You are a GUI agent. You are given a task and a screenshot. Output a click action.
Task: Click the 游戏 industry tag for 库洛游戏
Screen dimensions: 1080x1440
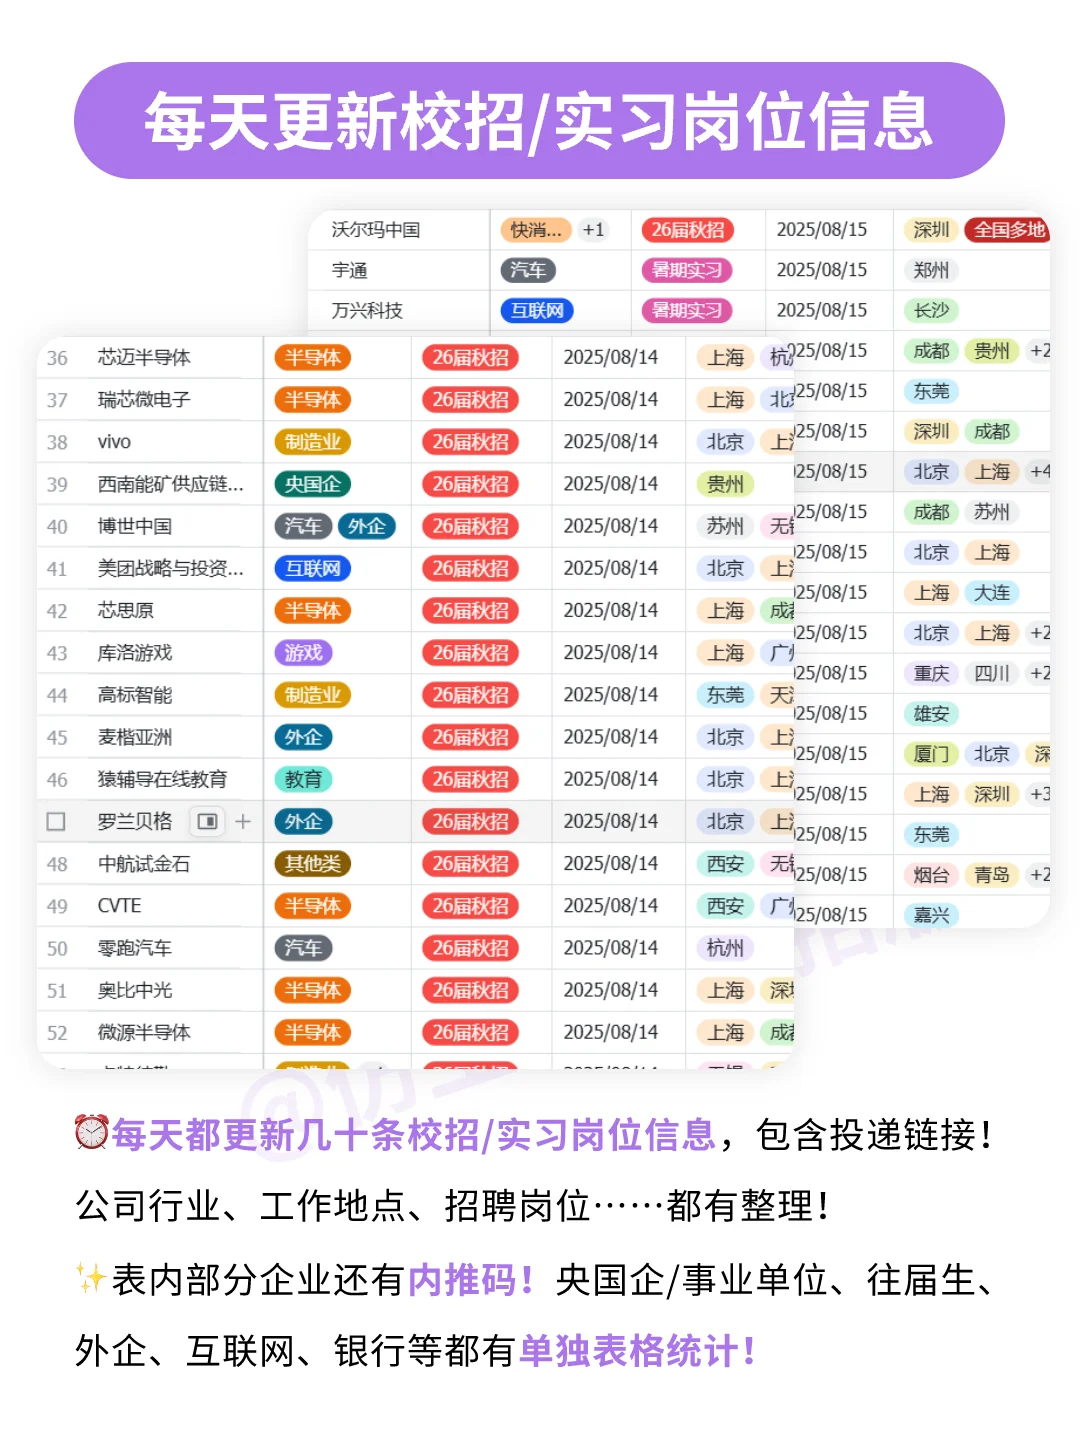click(303, 653)
